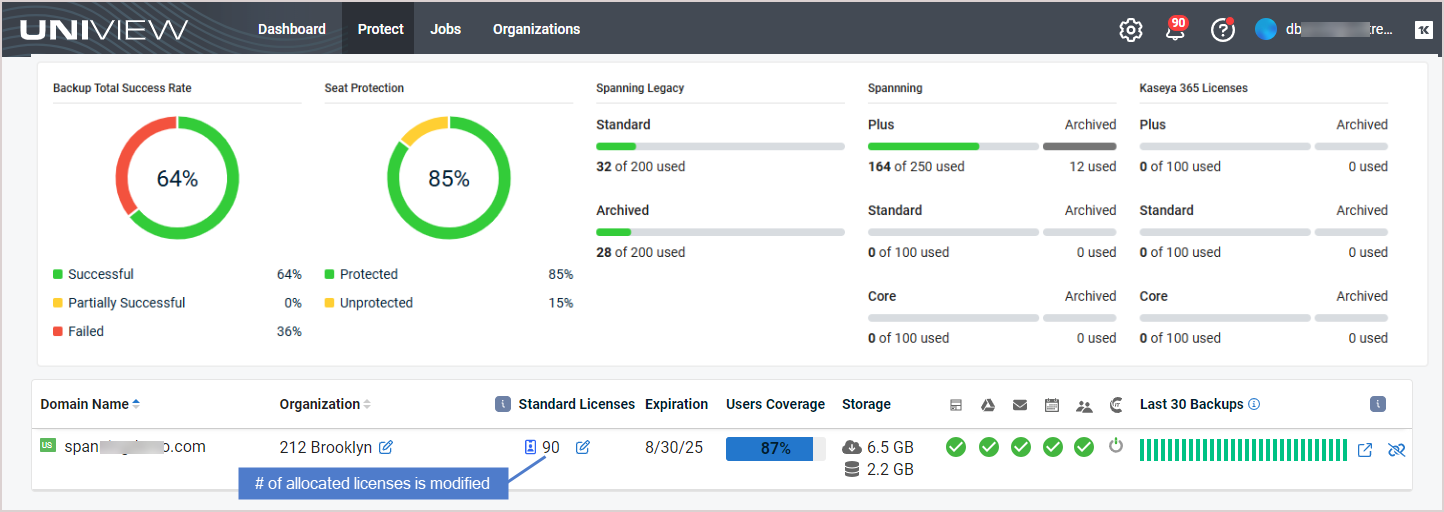Click info icon at far right of header
Image resolution: width=1444 pixels, height=512 pixels.
point(1377,404)
